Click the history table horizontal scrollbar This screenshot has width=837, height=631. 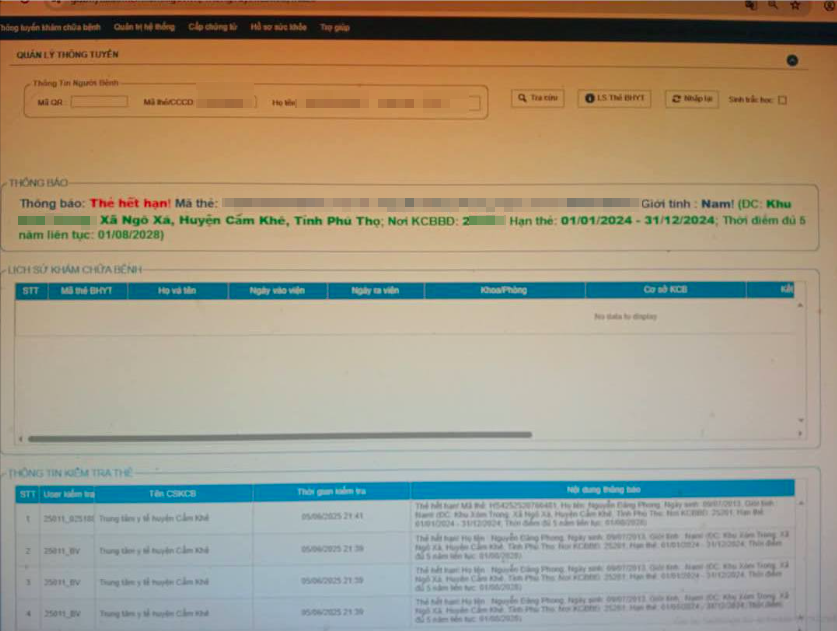point(280,437)
